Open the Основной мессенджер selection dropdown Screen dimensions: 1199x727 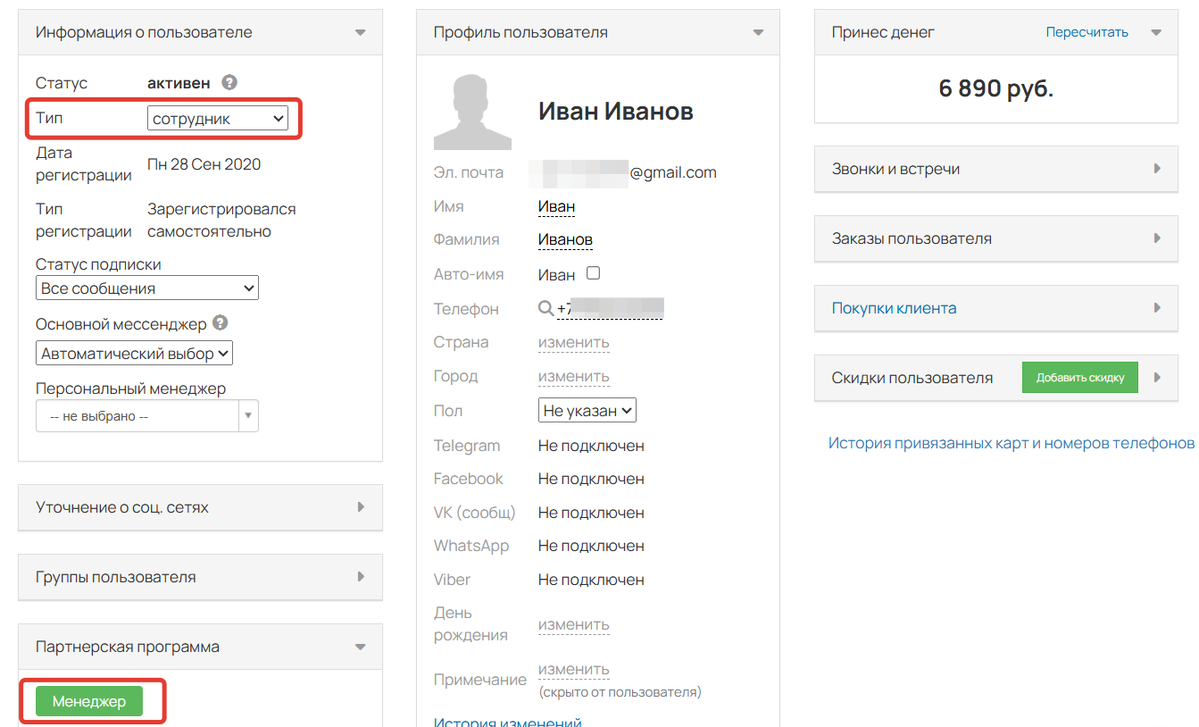[134, 354]
